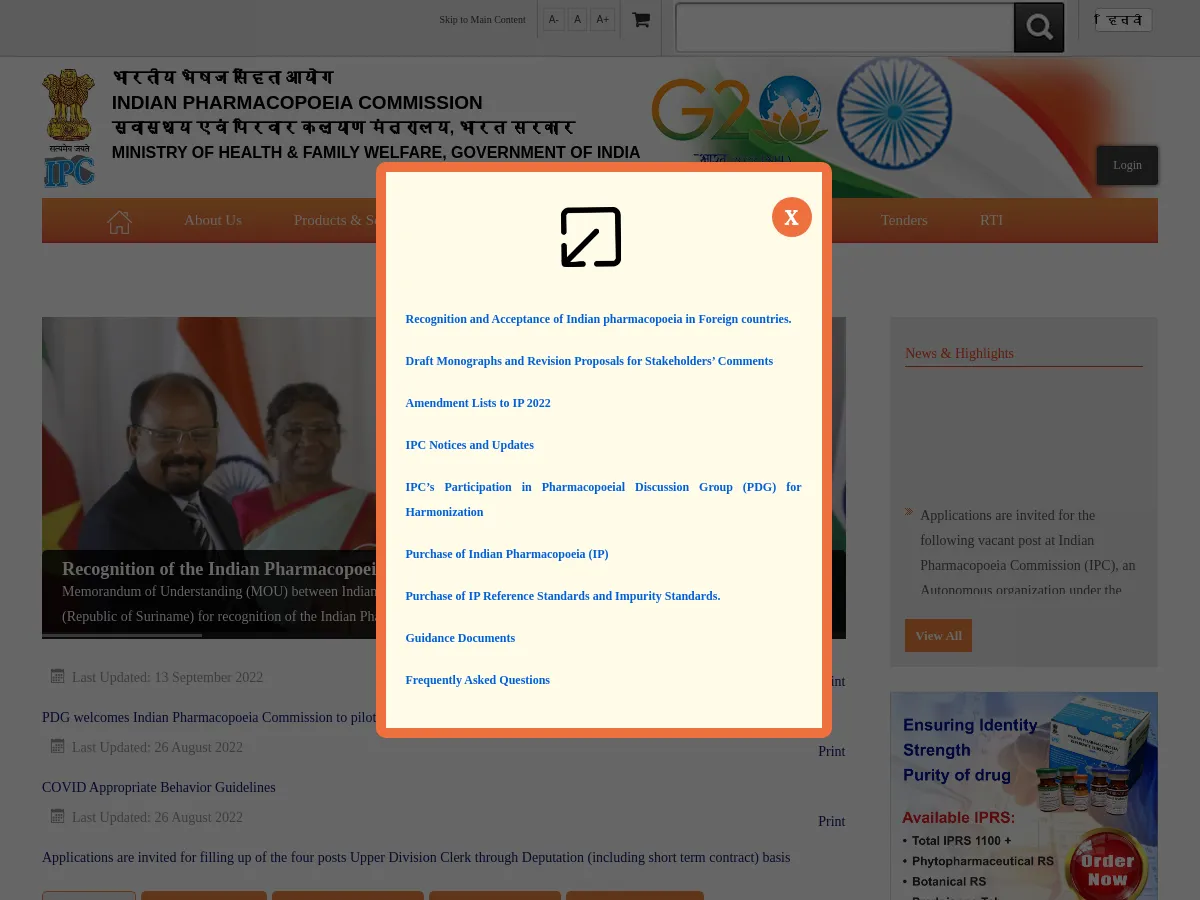
Task: Reset font size with the A button
Action: coord(577,19)
